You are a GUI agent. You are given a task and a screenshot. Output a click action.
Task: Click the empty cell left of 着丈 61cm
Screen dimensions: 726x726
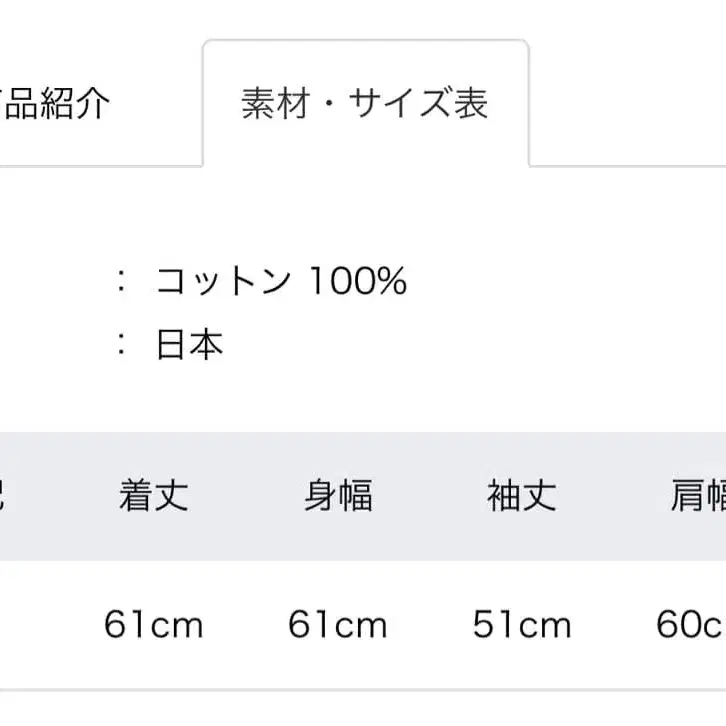coord(30,626)
